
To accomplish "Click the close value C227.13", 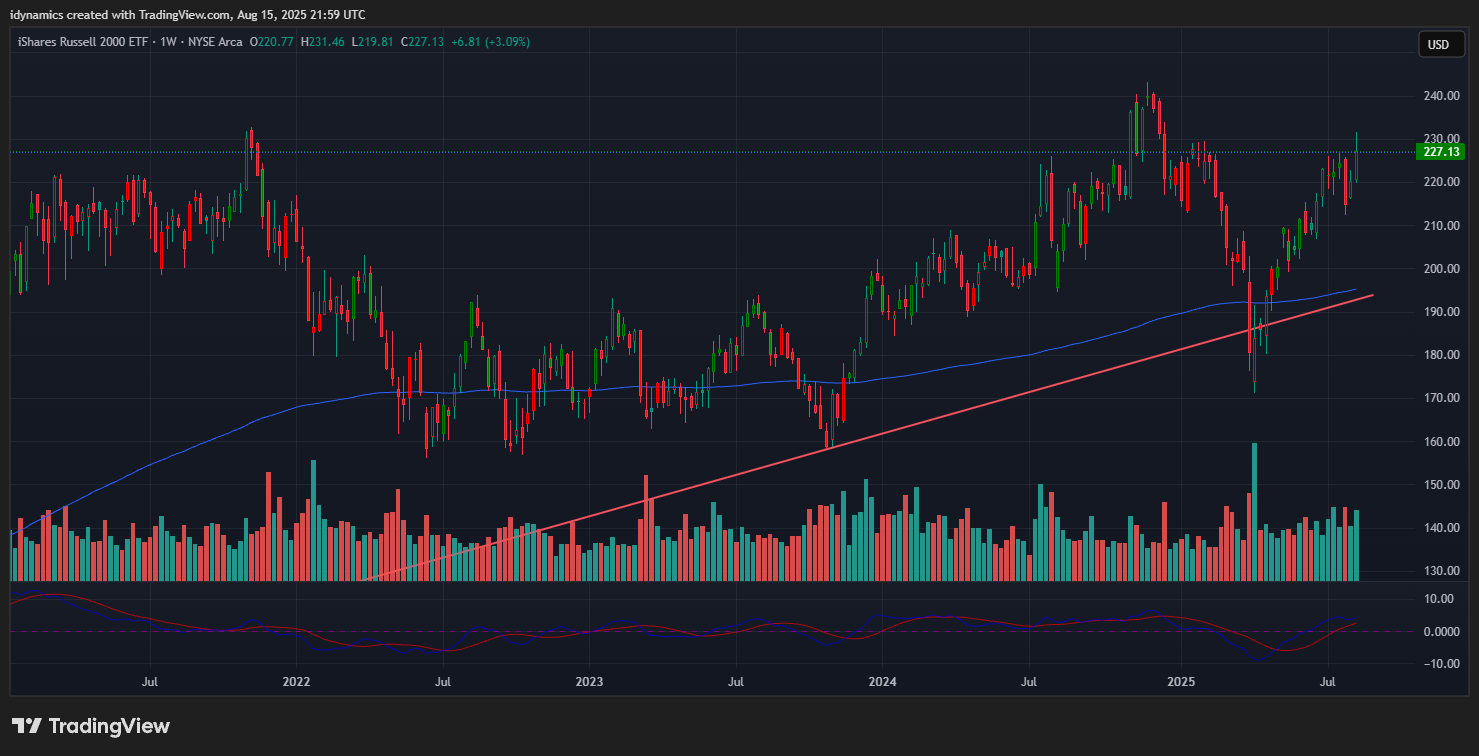I will (x=422, y=42).
